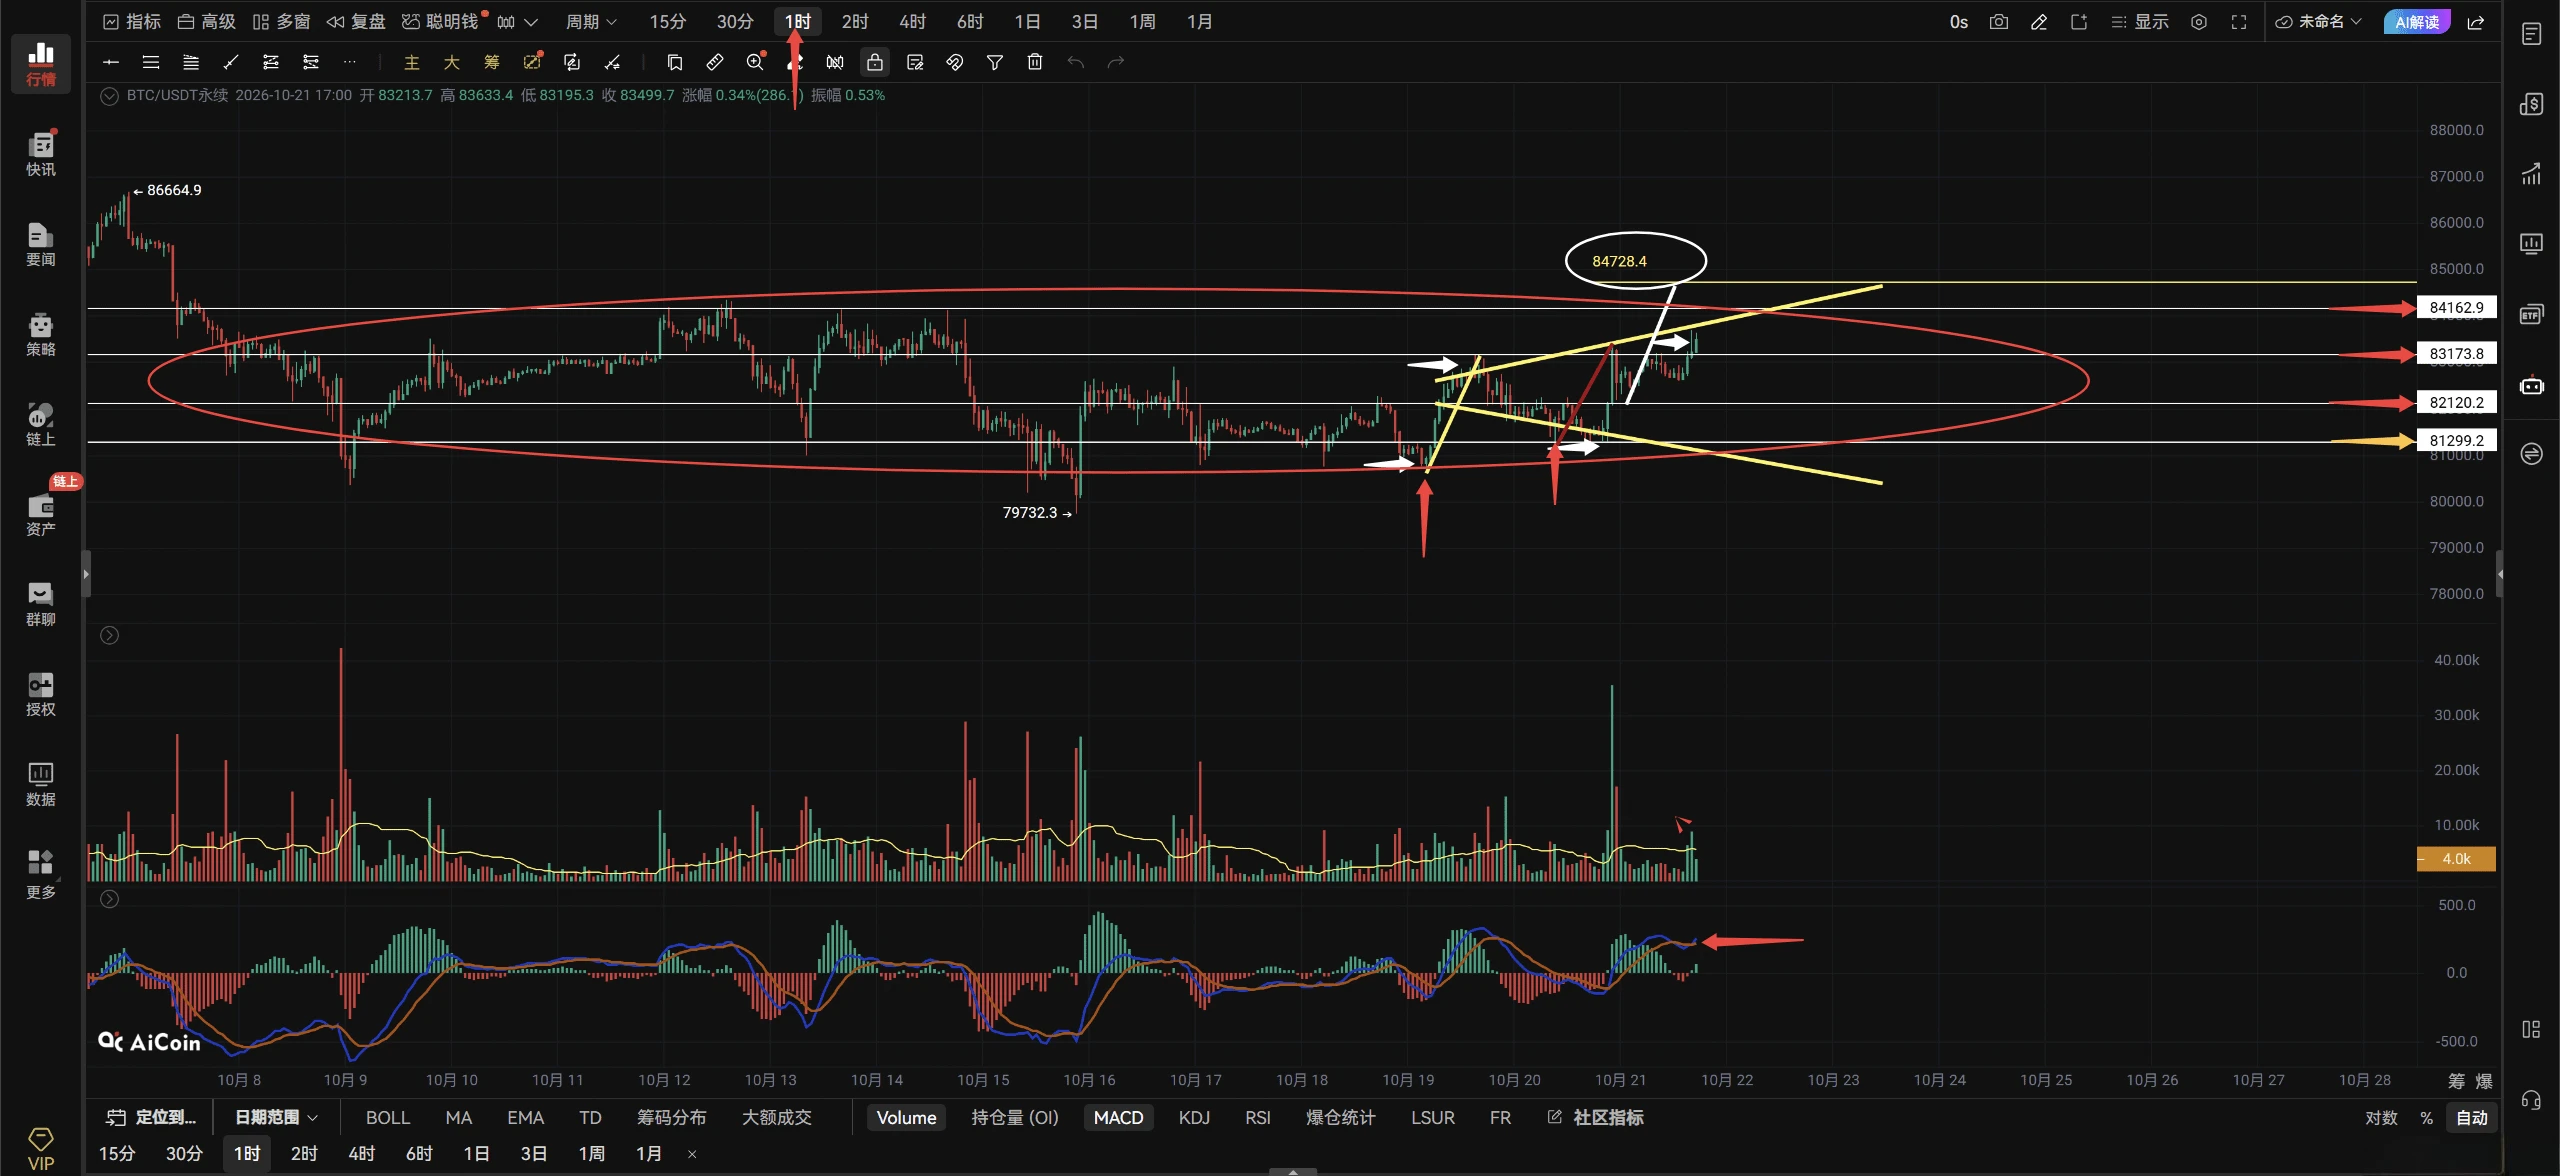2560x1176 pixels.
Task: Open 数据 data panel in left sidebar
Action: pos(41,784)
